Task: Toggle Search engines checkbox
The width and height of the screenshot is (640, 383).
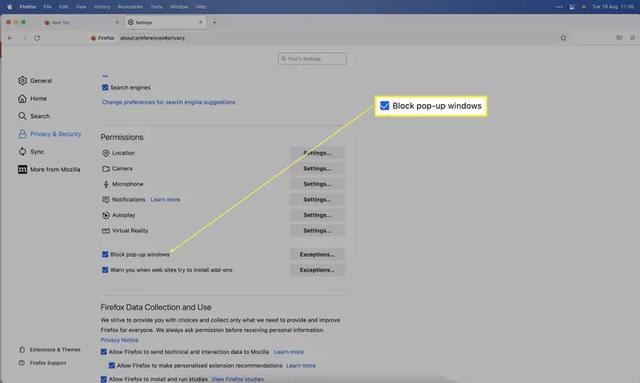Action: pyautogui.click(x=105, y=87)
